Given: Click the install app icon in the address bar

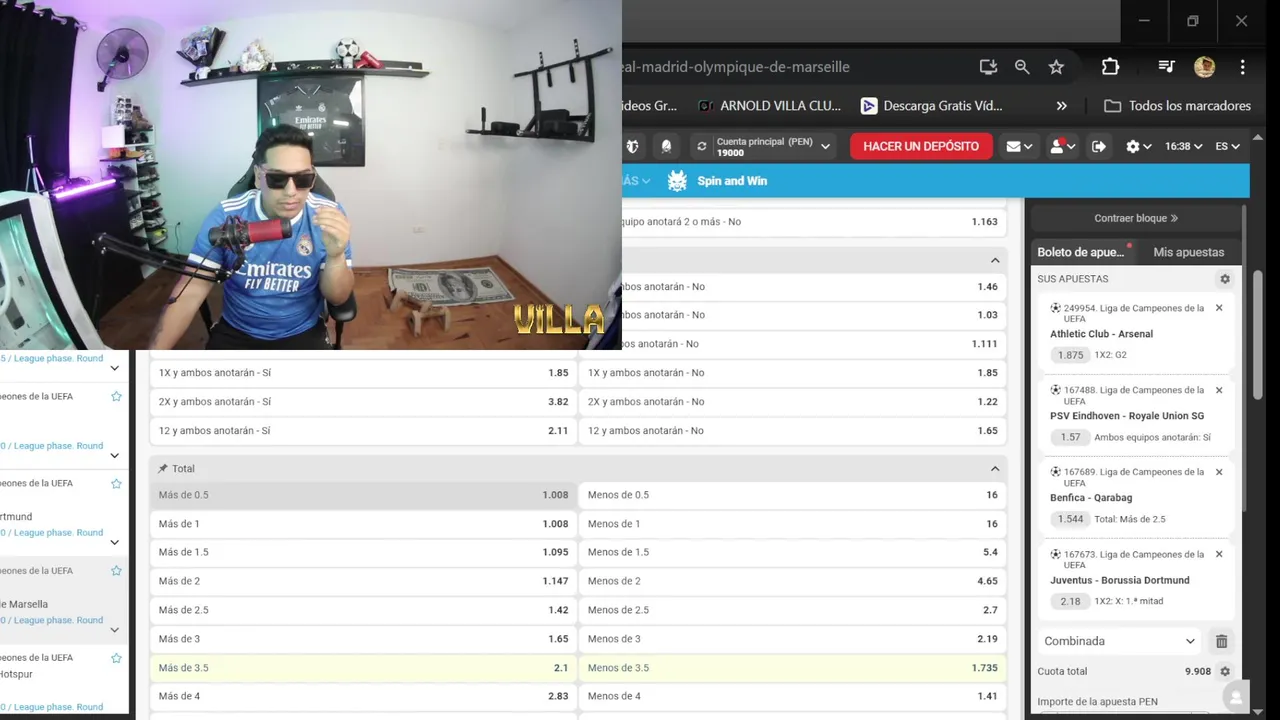Looking at the screenshot, I should pos(988,67).
